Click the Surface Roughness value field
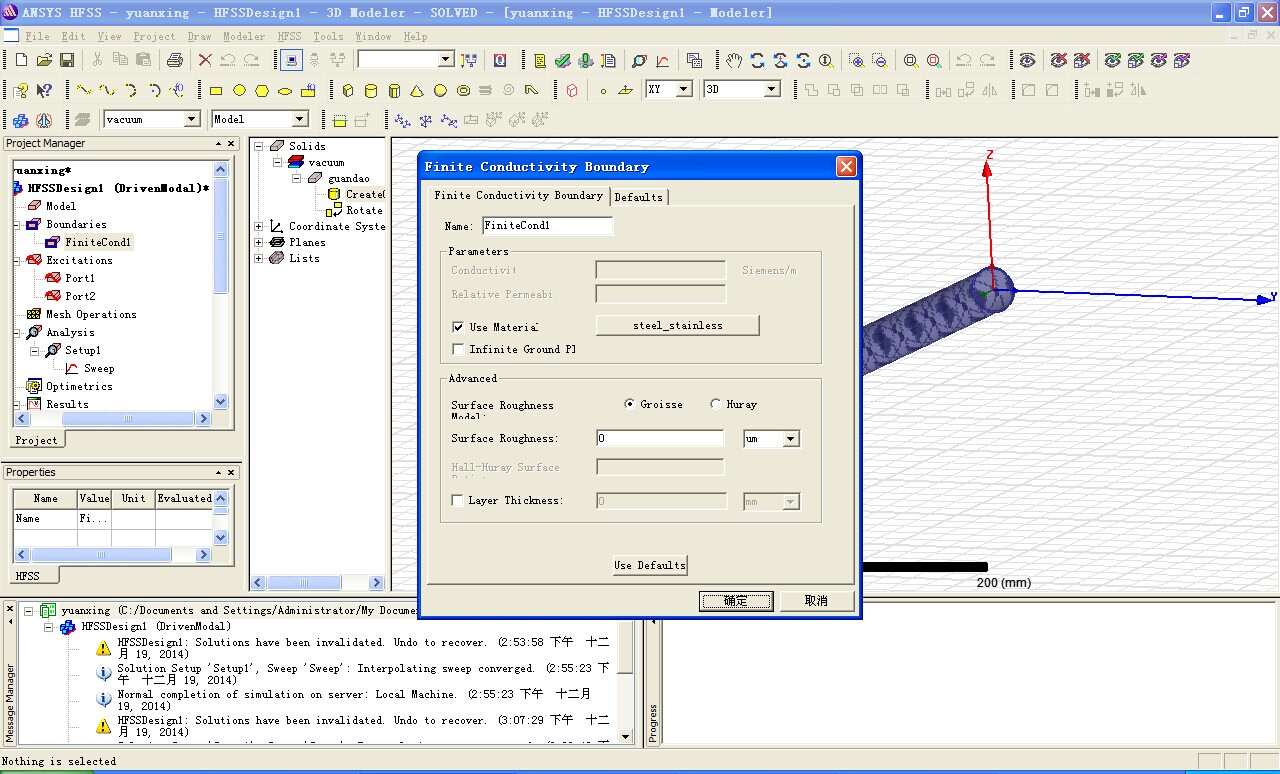The width and height of the screenshot is (1280, 774). point(660,439)
